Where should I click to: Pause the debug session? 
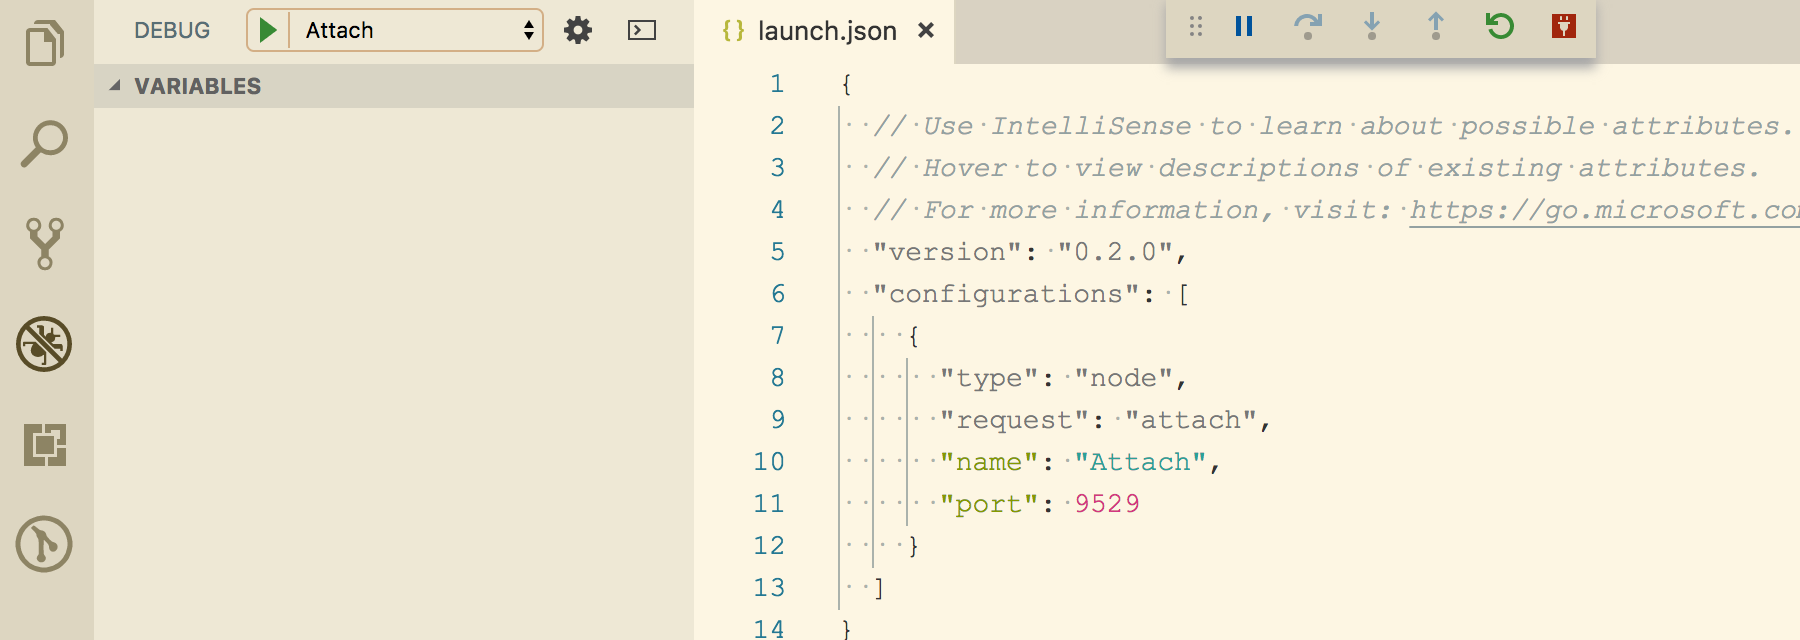click(x=1244, y=26)
